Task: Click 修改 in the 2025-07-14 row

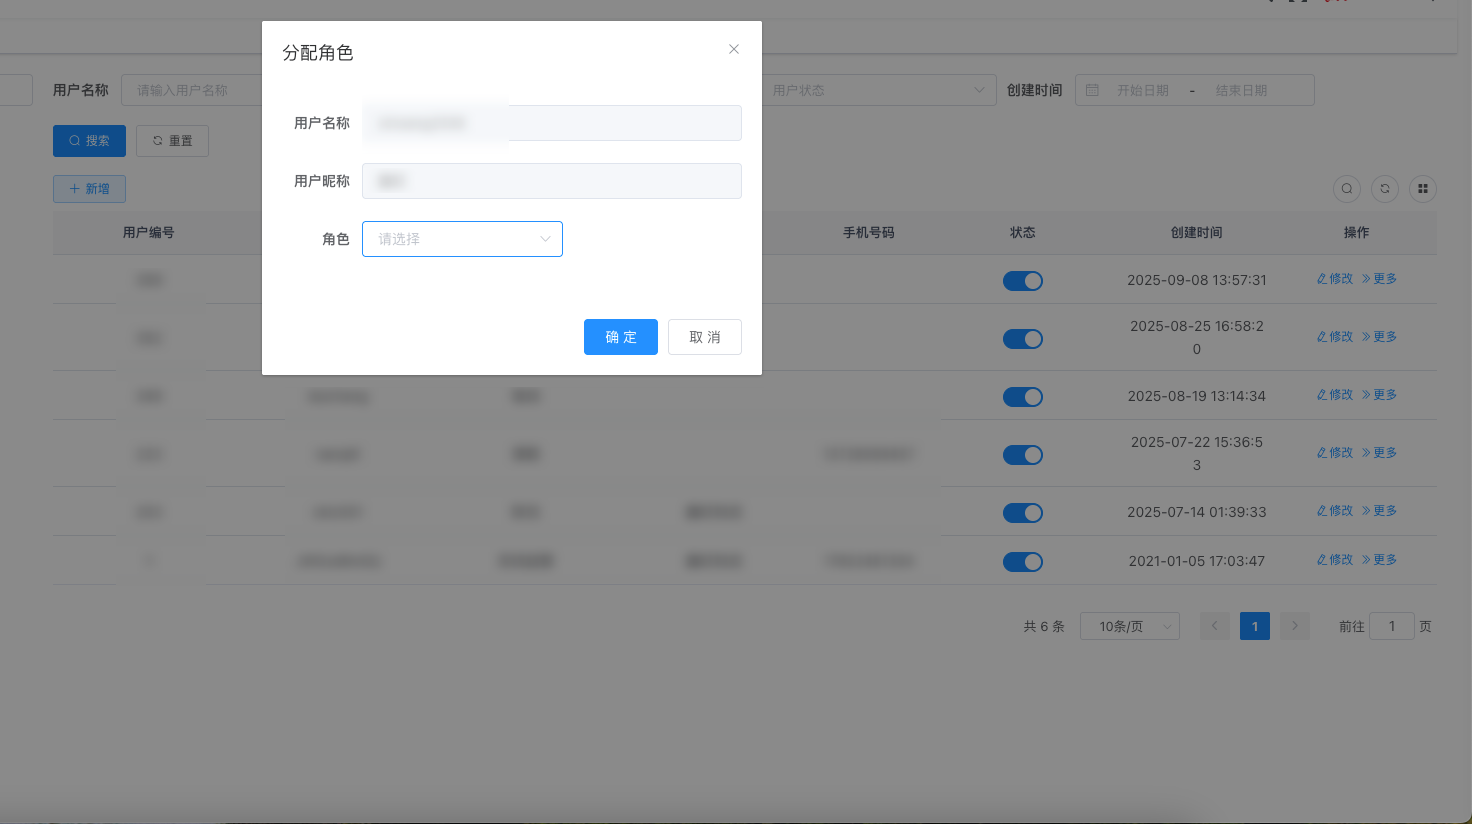Action: pos(1335,511)
